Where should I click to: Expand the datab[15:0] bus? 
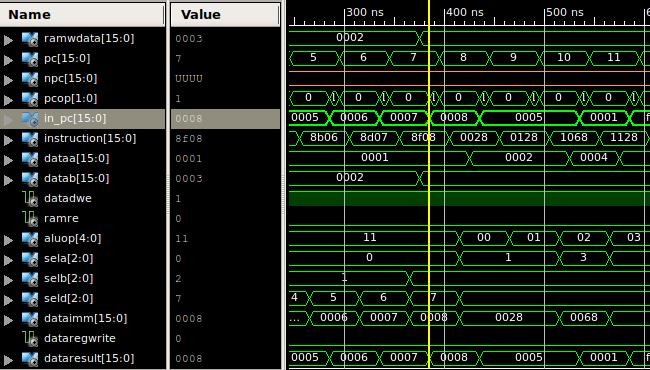(x=8, y=180)
